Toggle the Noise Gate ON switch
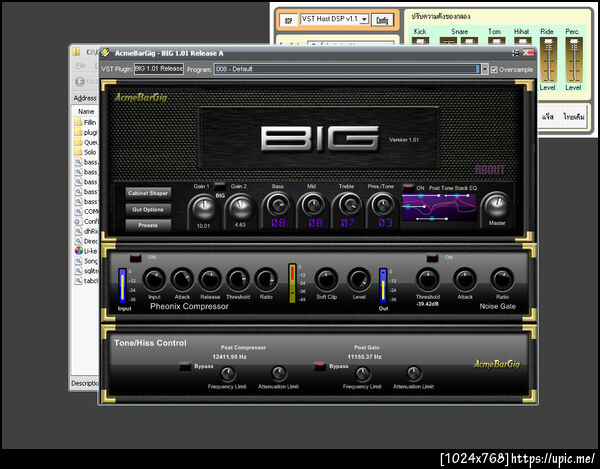Image resolution: width=600 pixels, height=469 pixels. pos(432,257)
